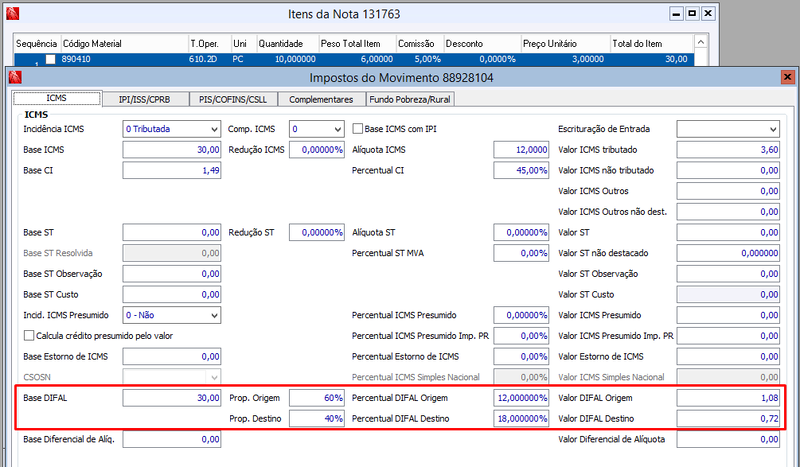Tick the checkbox in item row 890410
This screenshot has height=467, width=800.
click(51, 59)
